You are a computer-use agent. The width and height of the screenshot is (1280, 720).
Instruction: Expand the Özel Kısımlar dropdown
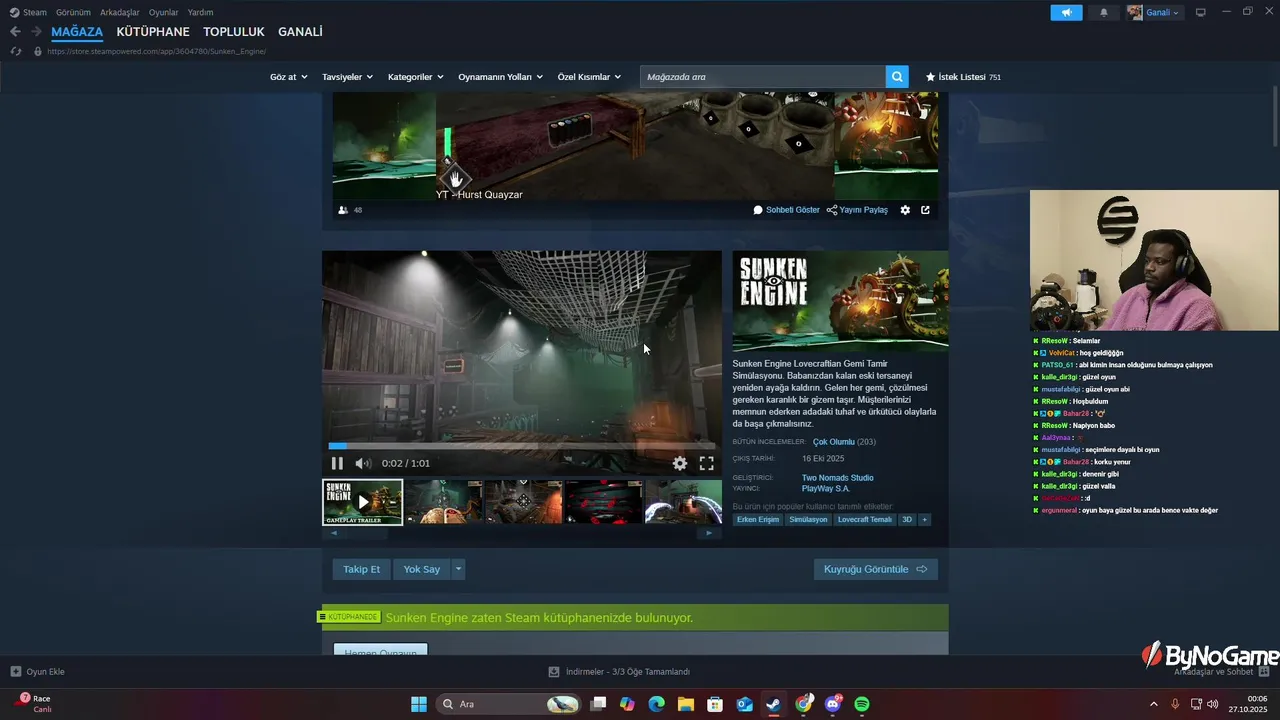click(590, 77)
